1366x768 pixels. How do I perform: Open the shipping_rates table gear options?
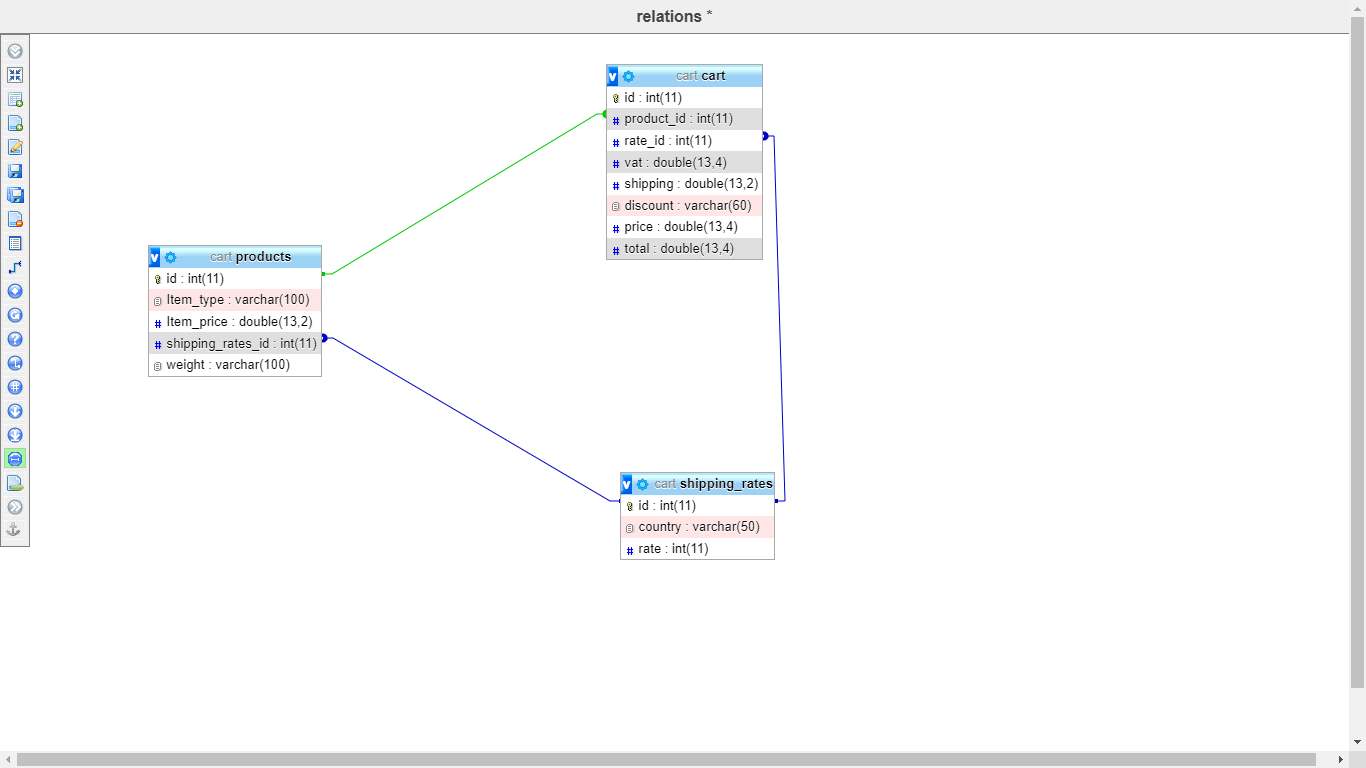coord(643,484)
